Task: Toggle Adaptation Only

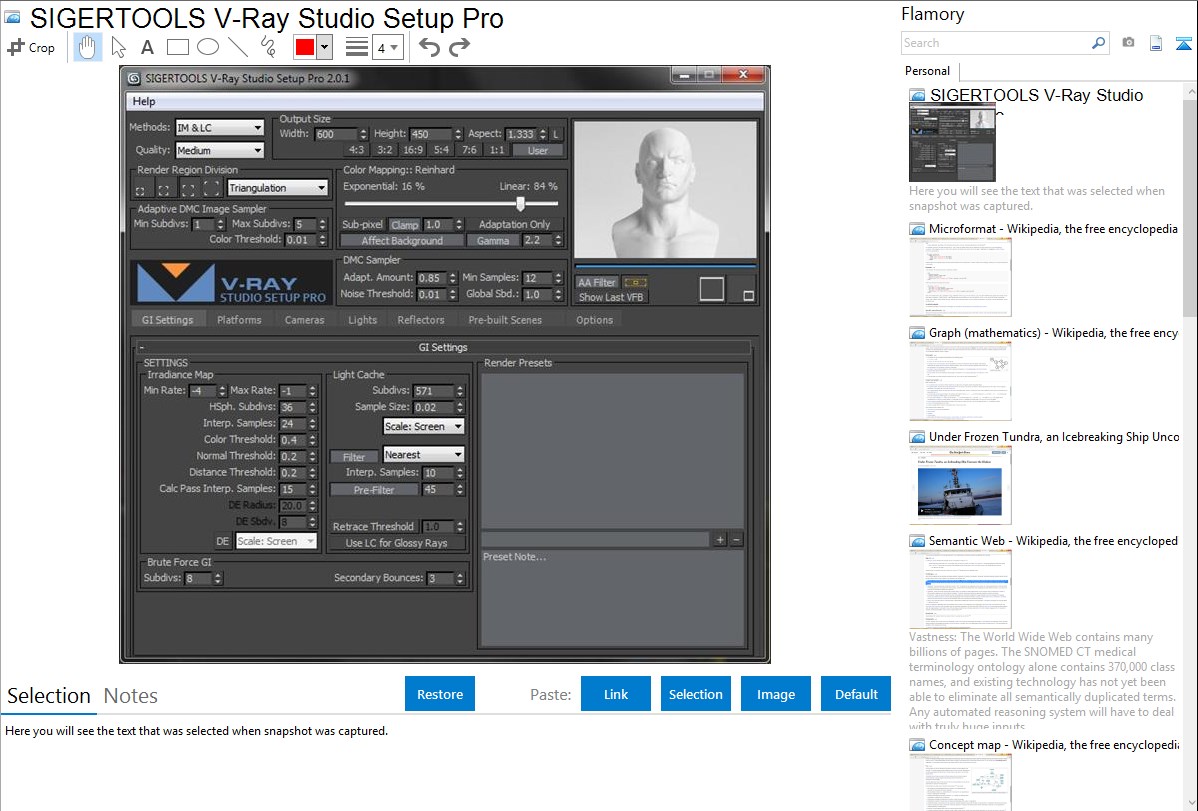Action: [x=514, y=225]
